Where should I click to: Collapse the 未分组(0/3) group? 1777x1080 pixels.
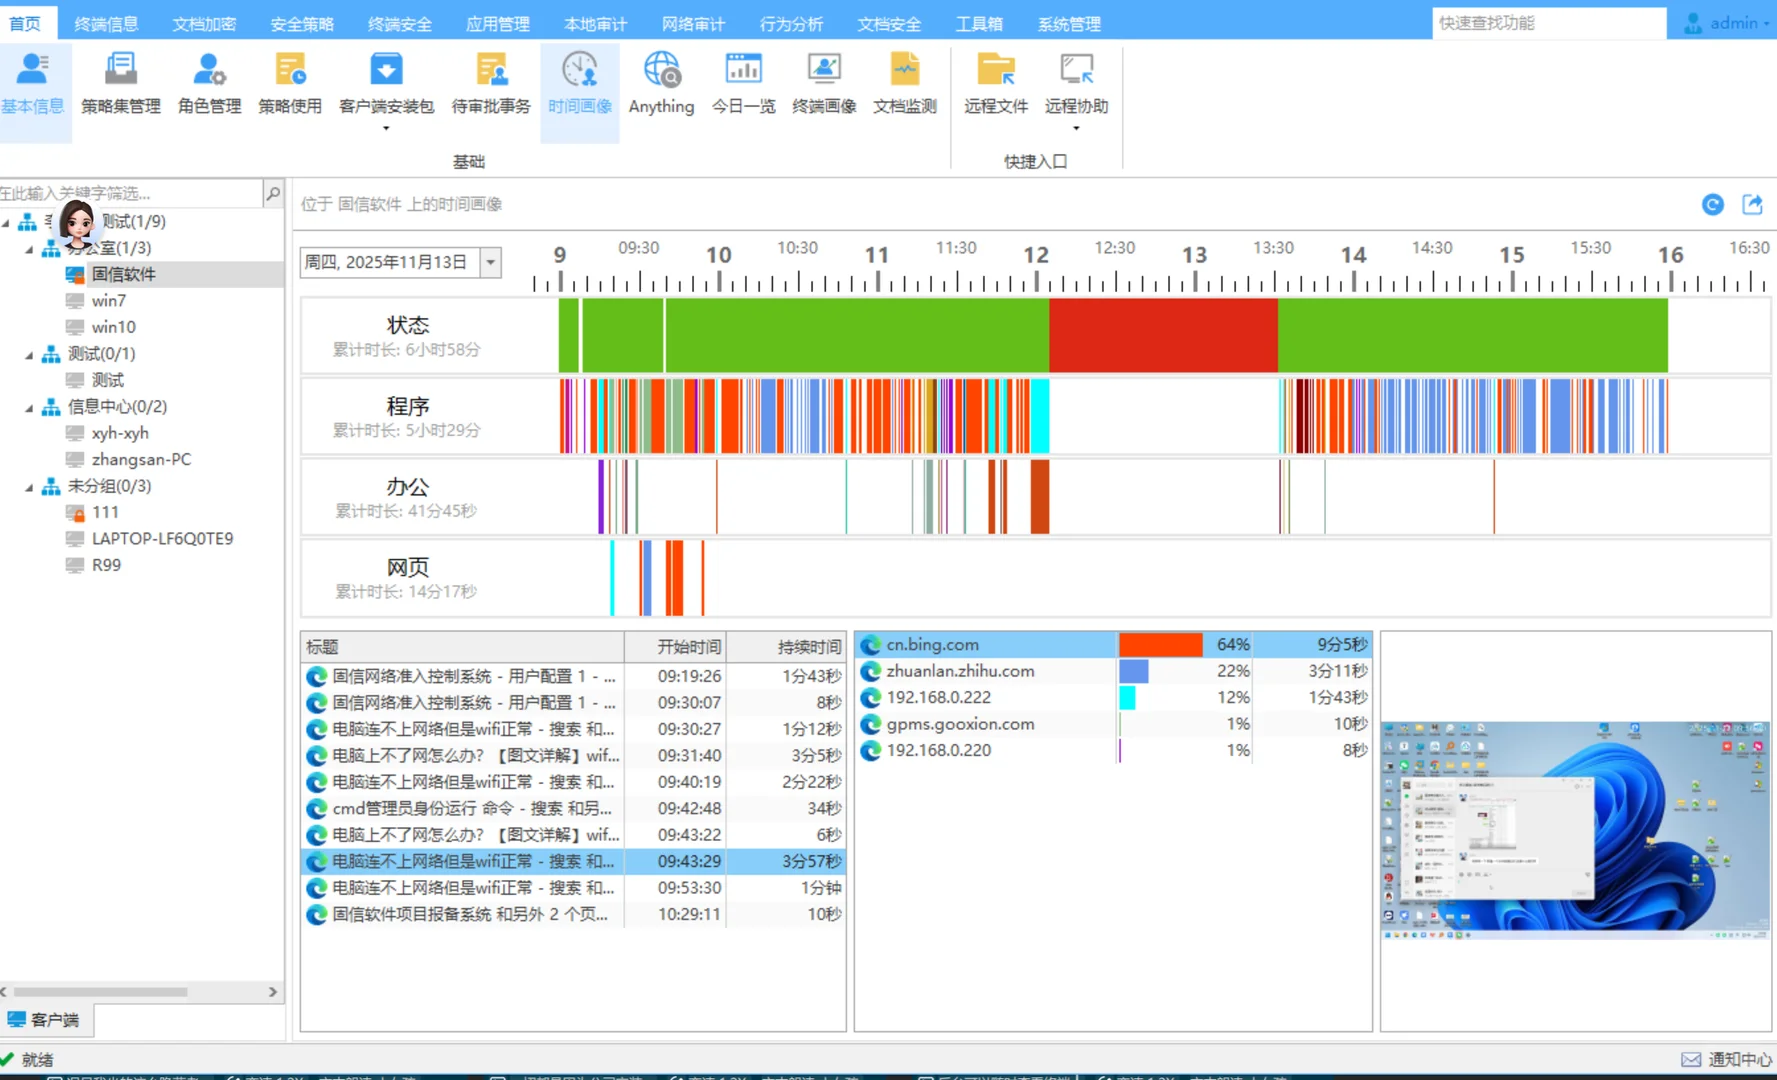pyautogui.click(x=29, y=486)
